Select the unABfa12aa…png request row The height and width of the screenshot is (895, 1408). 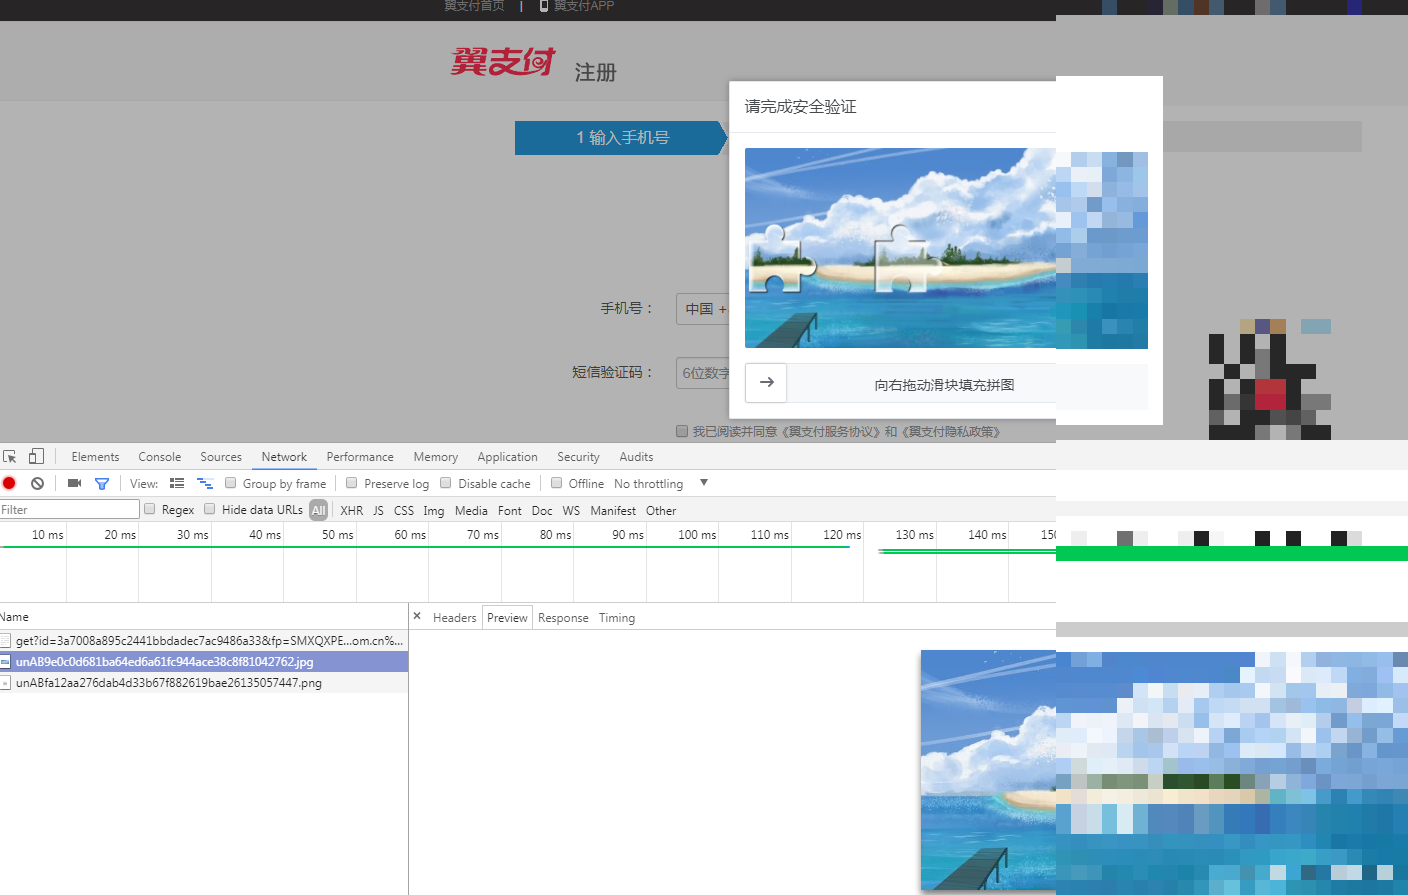click(x=168, y=683)
